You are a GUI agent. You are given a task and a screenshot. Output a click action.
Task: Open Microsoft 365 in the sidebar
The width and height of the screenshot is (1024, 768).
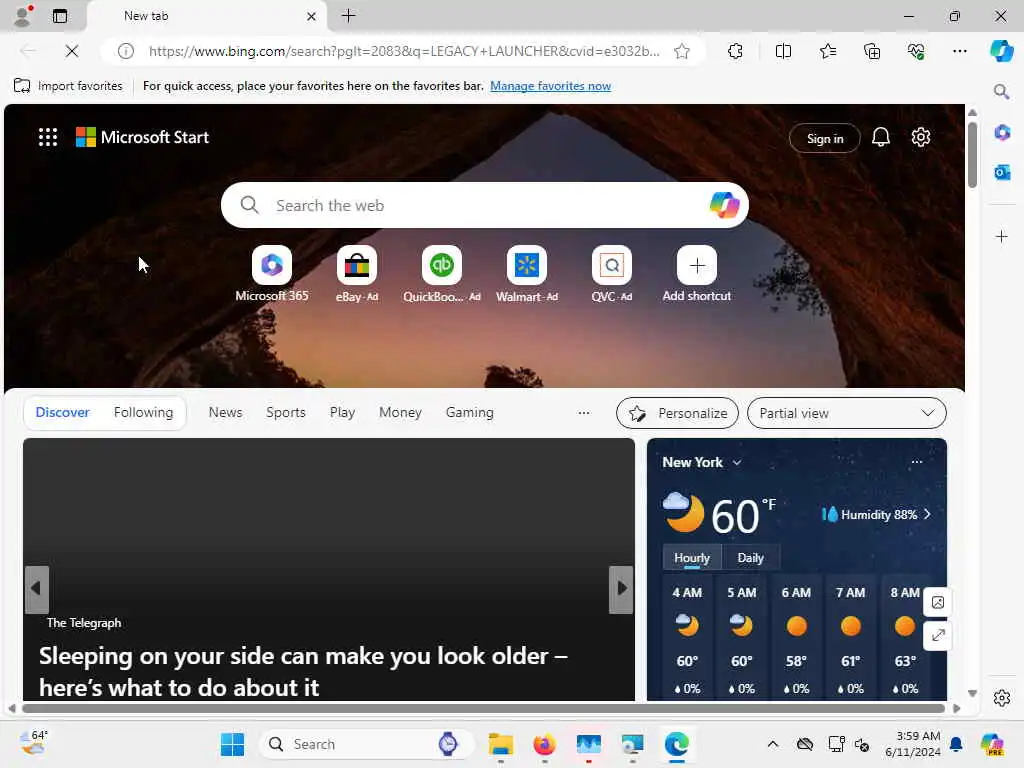point(1002,133)
